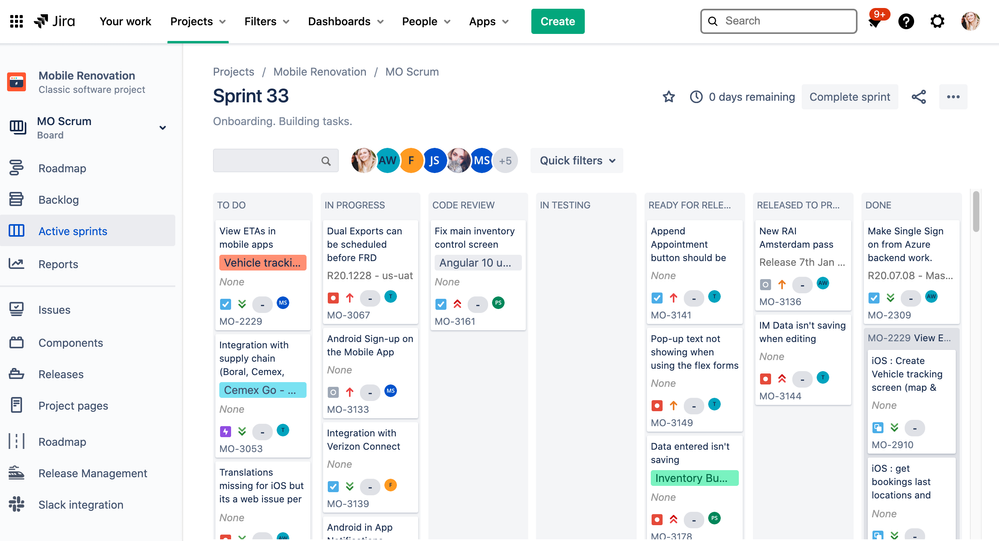Expand the Apps menu
Viewport: 999px width, 541px height.
pos(489,22)
